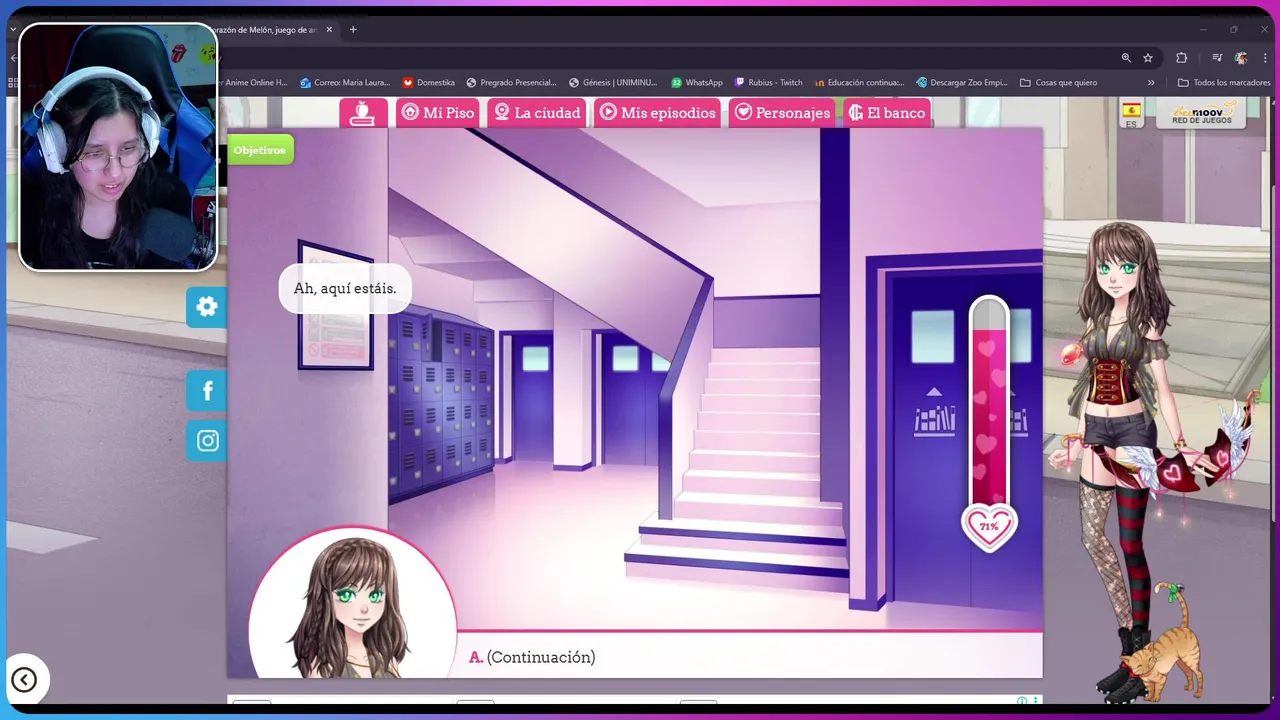Open the Mi Piso menu

(438, 113)
